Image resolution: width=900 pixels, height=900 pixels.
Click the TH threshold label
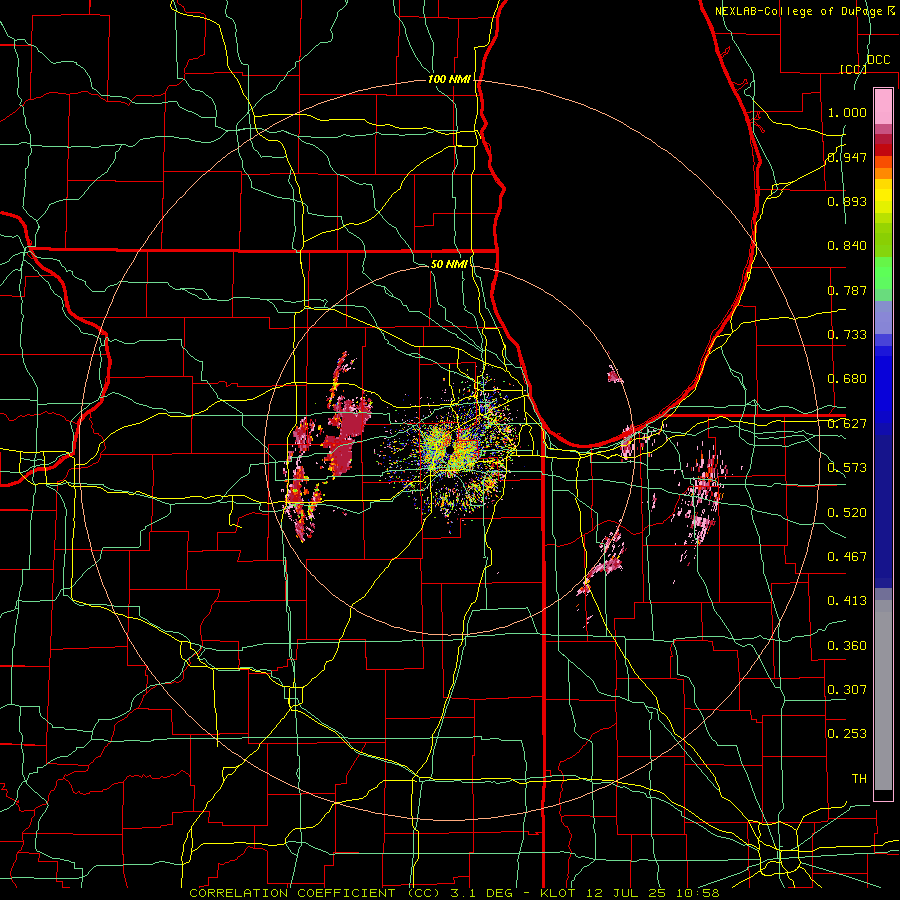(859, 779)
